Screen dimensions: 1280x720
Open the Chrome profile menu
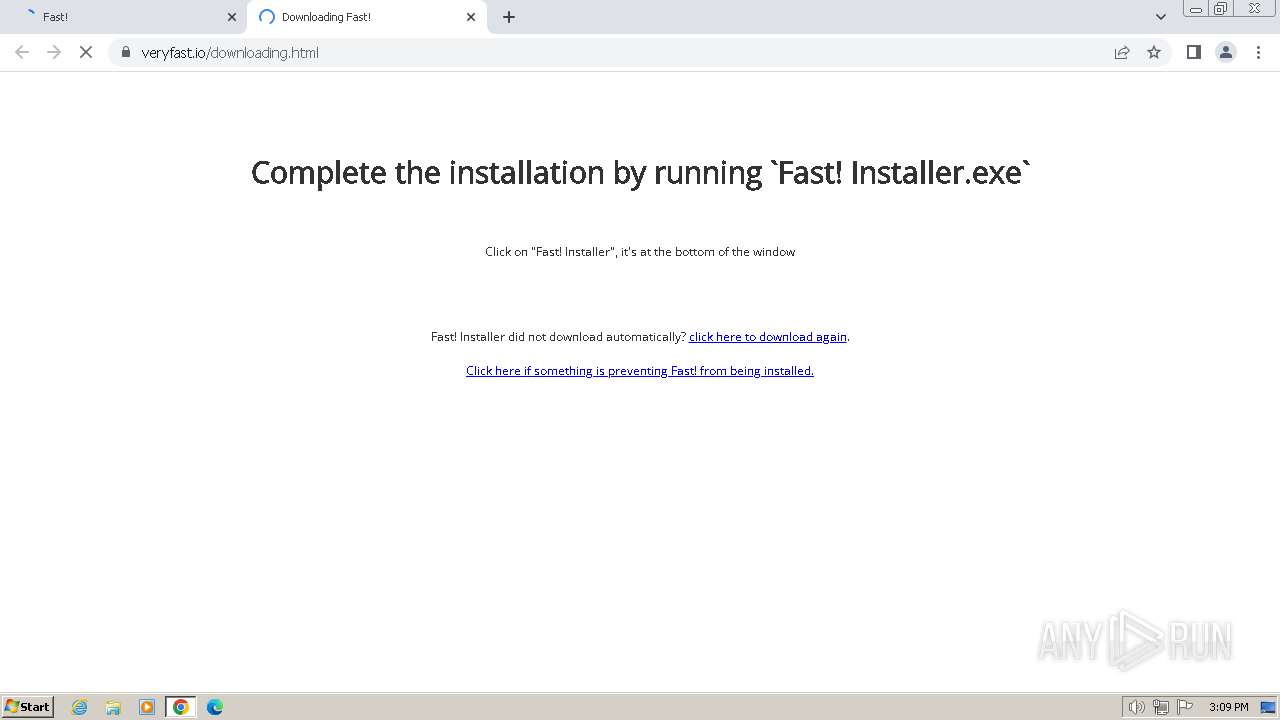pyautogui.click(x=1226, y=52)
